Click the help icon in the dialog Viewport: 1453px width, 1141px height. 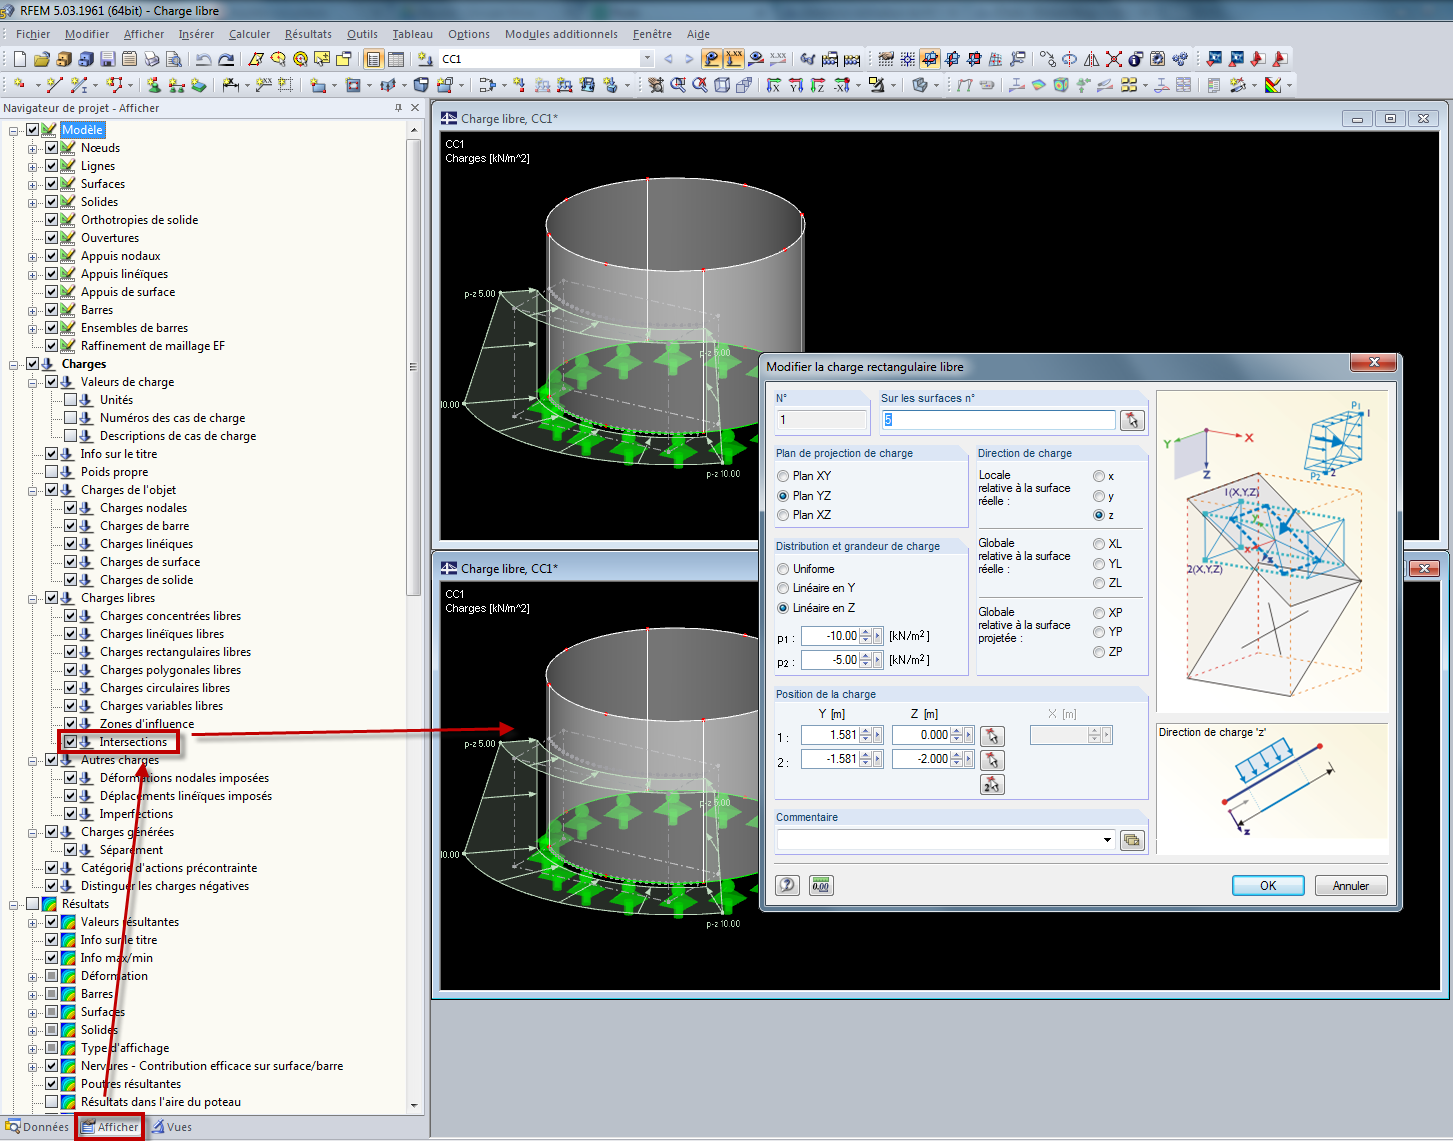tap(788, 886)
